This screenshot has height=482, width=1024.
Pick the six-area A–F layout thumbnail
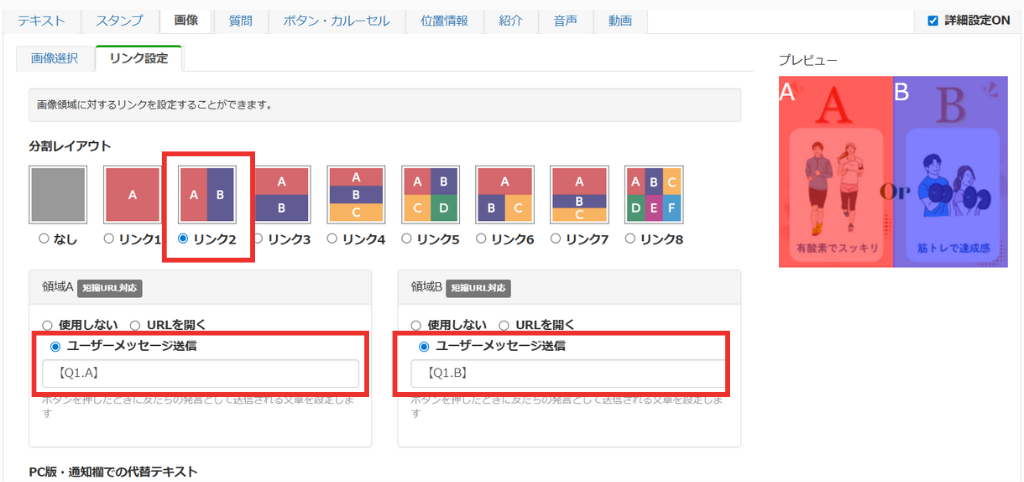point(653,195)
